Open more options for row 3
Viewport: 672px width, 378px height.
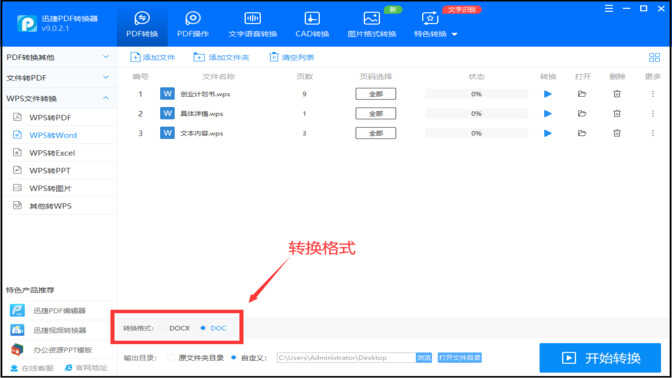coord(653,133)
